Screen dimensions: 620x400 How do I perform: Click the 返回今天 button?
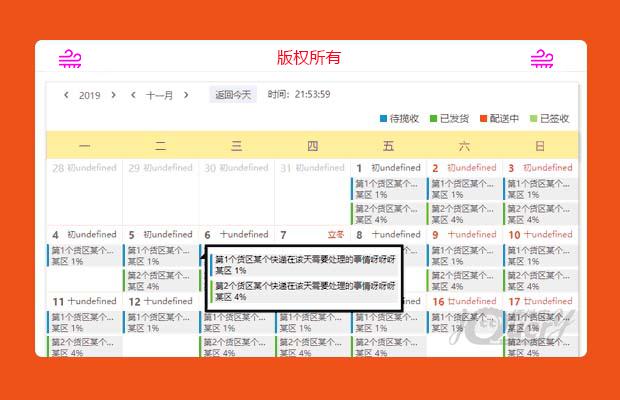[232, 95]
